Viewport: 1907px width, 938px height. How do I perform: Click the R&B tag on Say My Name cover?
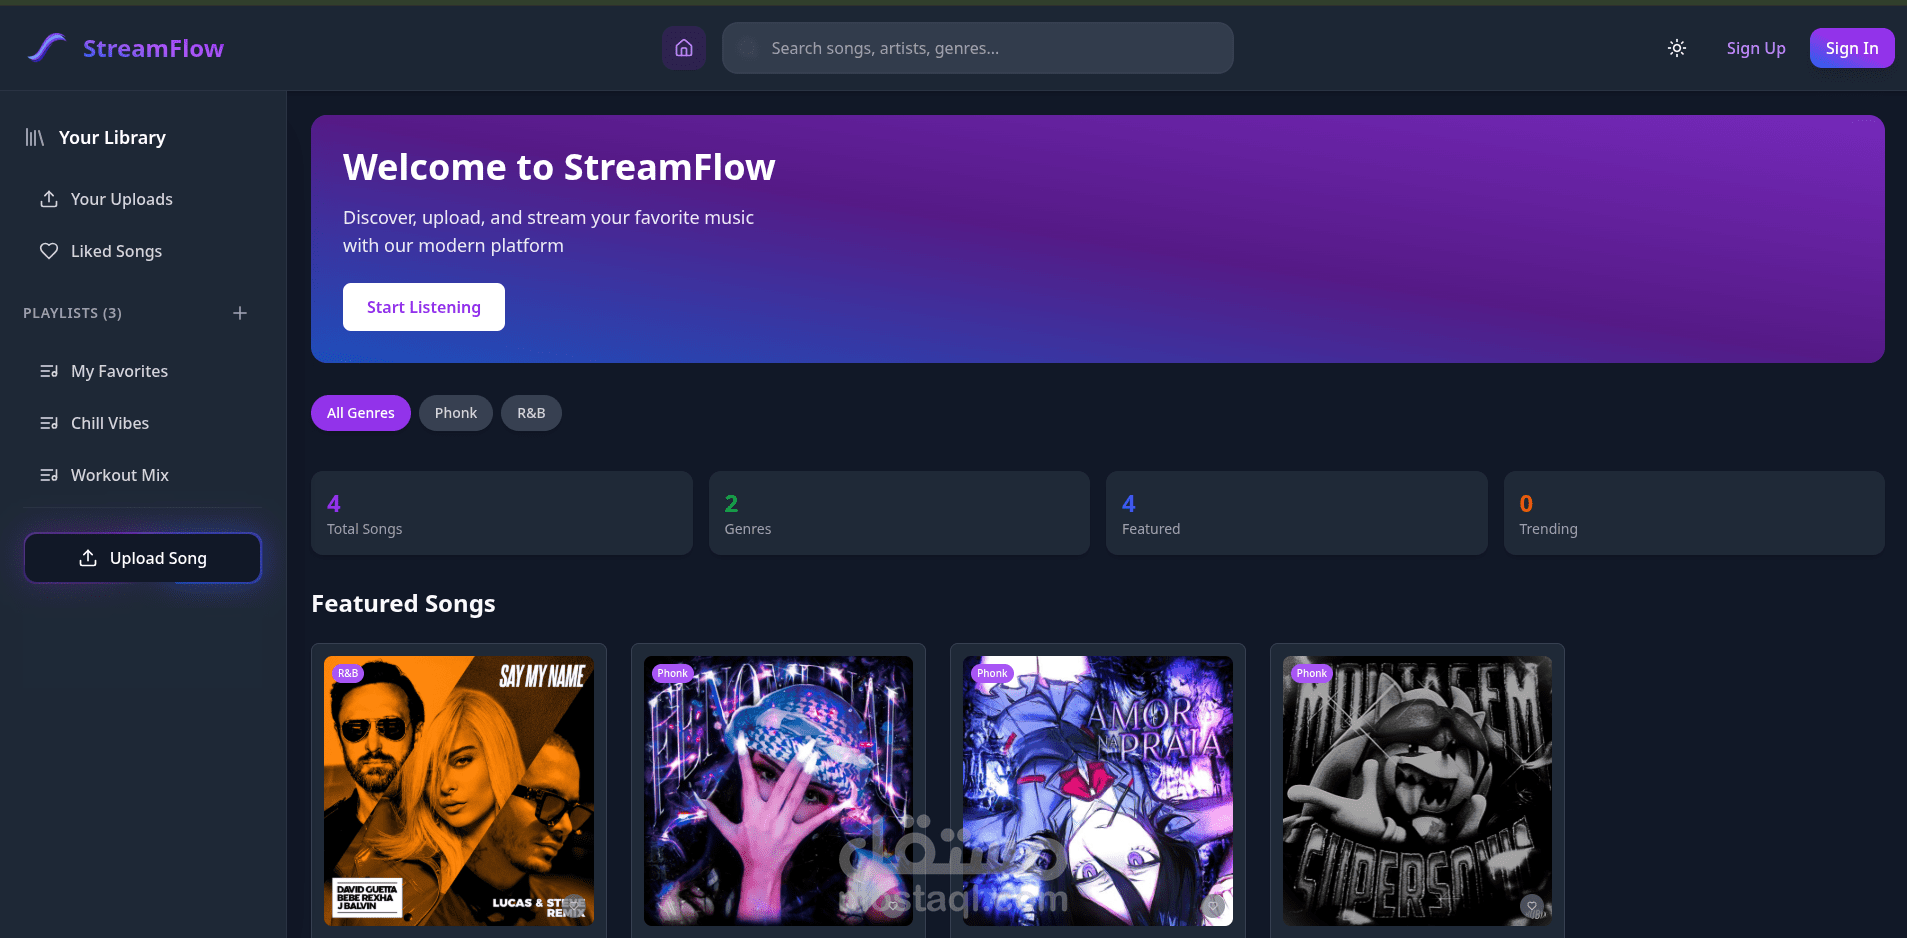pyautogui.click(x=348, y=673)
